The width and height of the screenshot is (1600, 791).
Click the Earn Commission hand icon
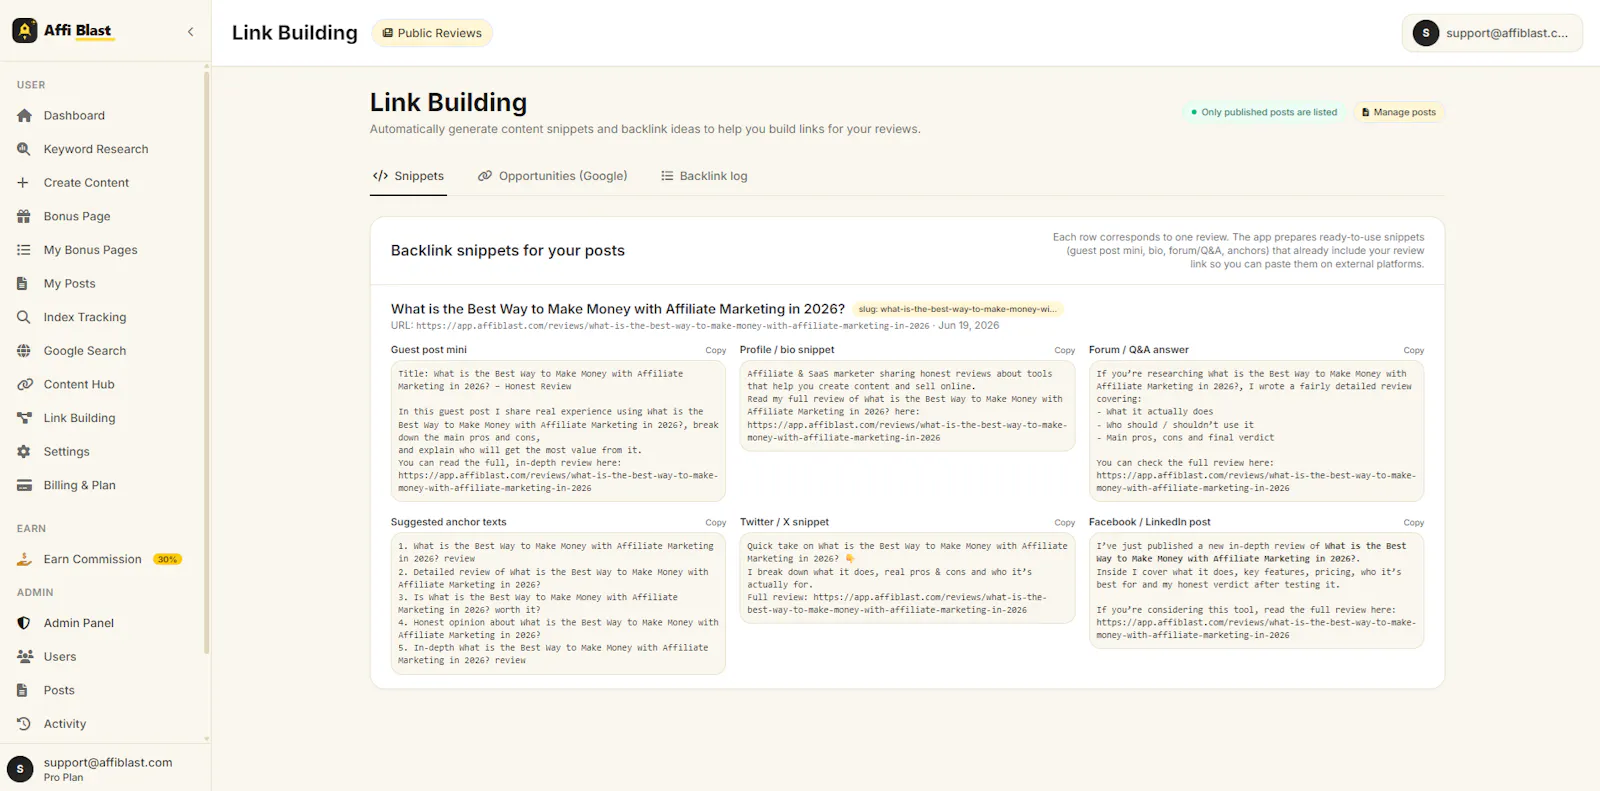point(24,559)
